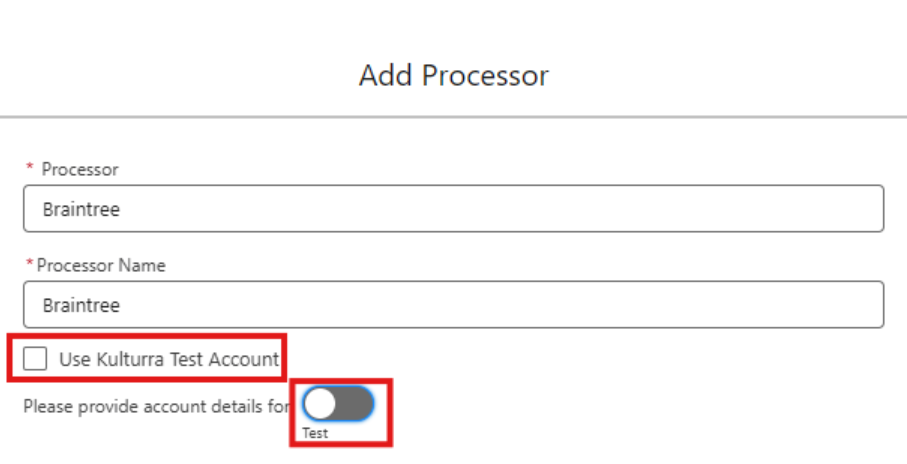Tick the Kulturra test account box
The width and height of the screenshot is (907, 464).
point(35,359)
